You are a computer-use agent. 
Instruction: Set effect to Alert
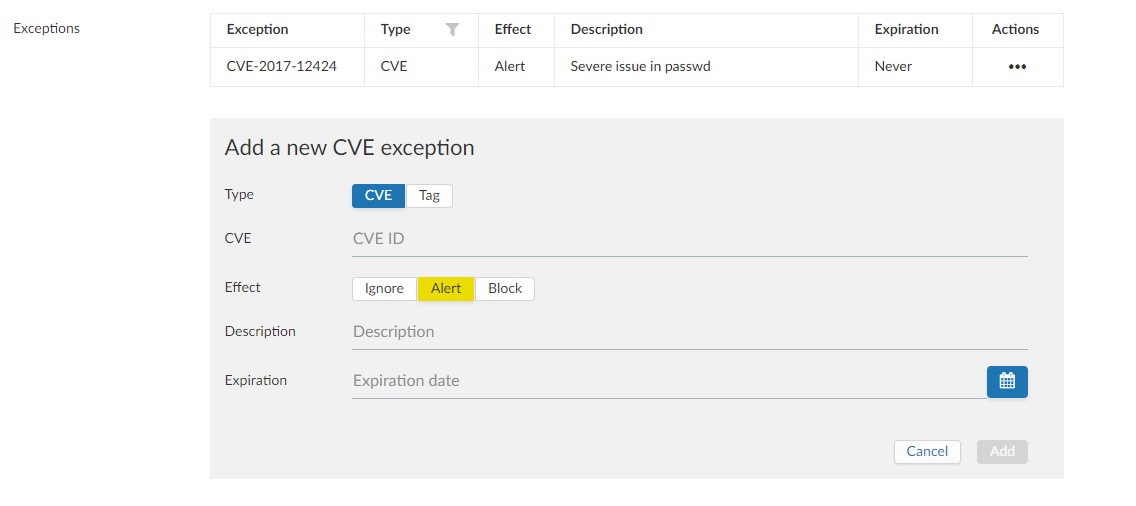coord(446,289)
